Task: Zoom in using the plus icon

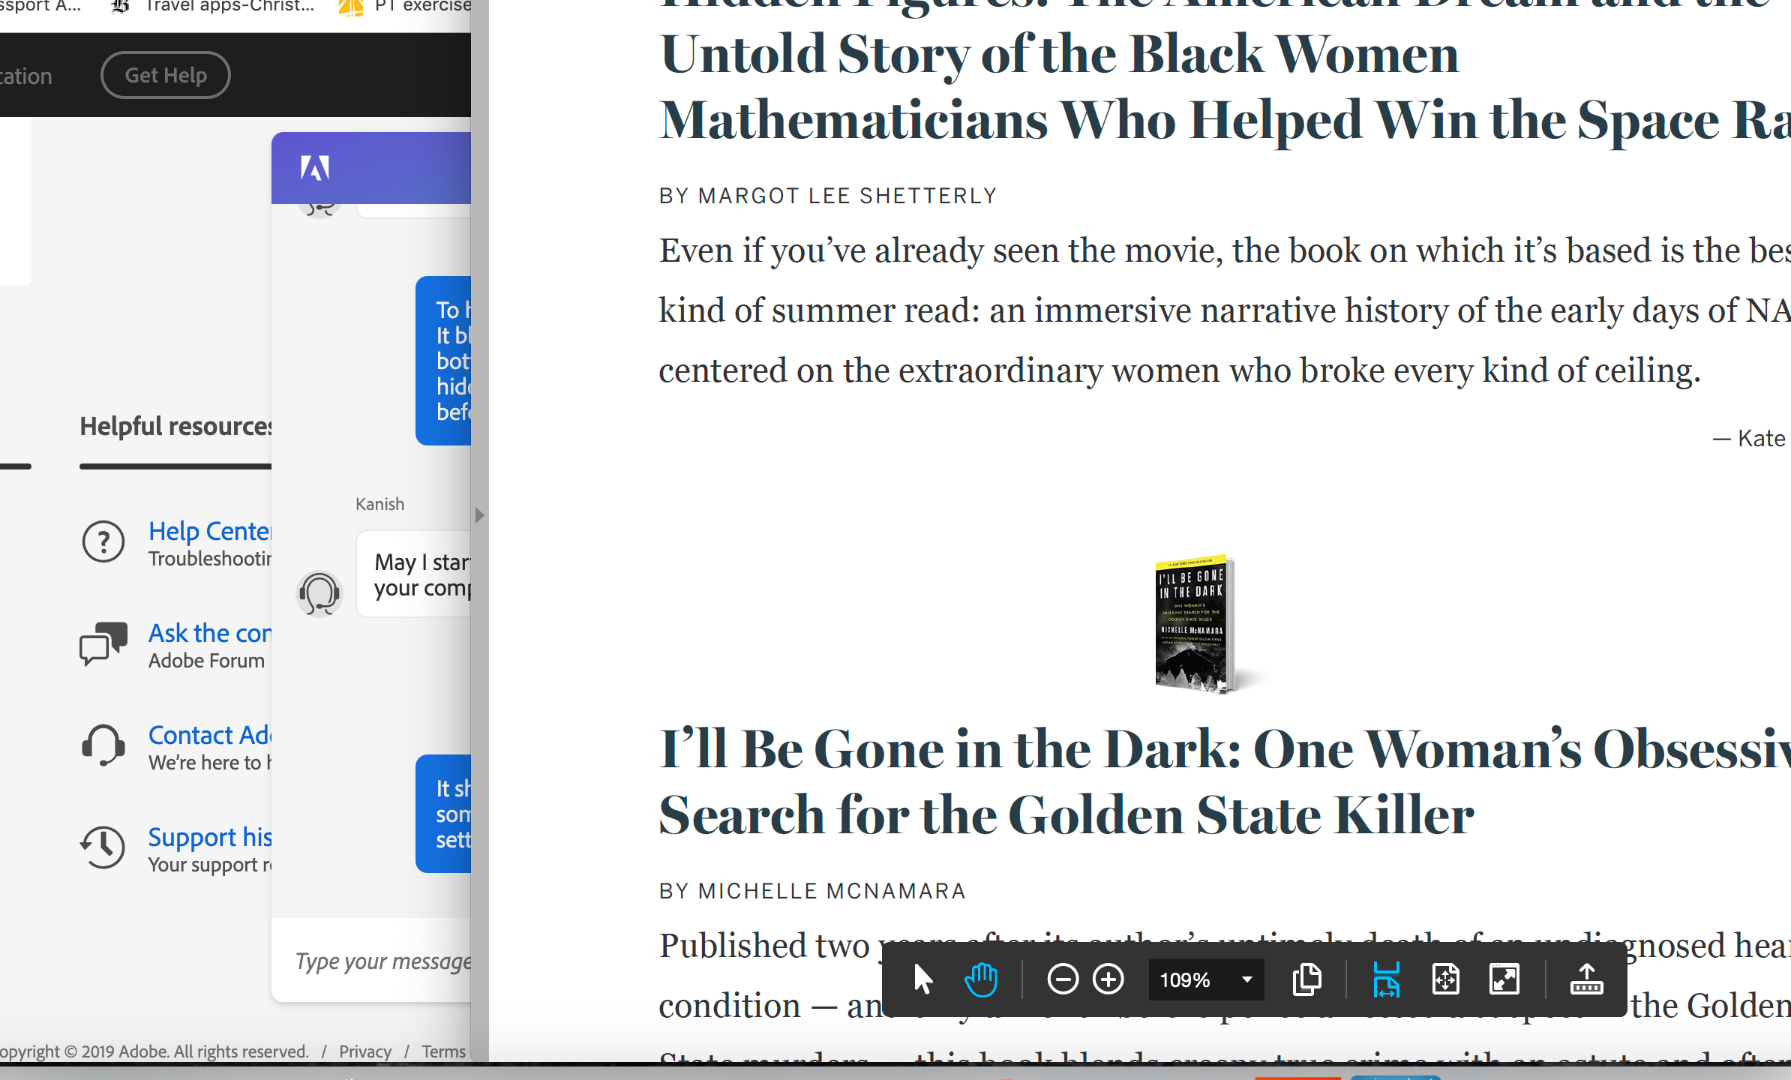Action: click(x=1108, y=980)
